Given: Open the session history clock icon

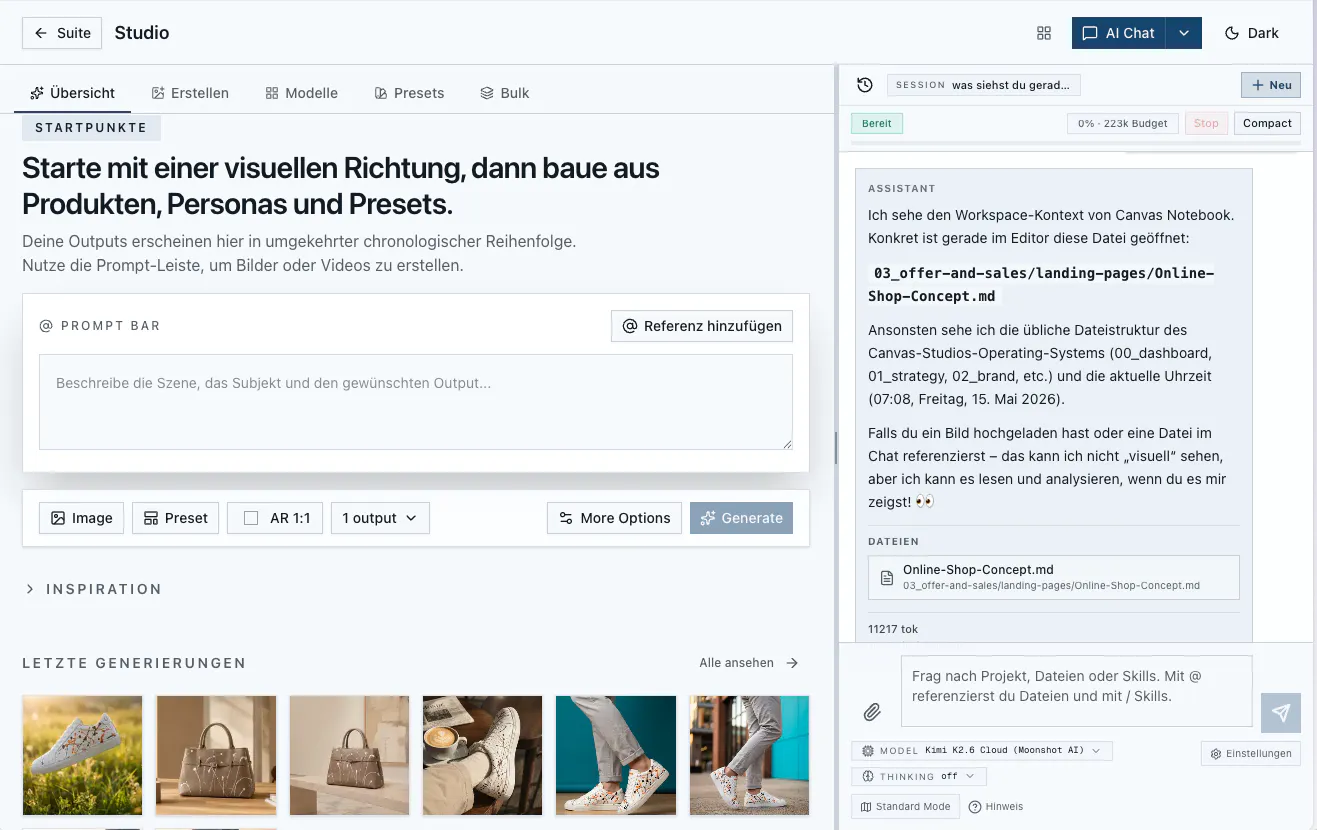Looking at the screenshot, I should click(x=865, y=85).
